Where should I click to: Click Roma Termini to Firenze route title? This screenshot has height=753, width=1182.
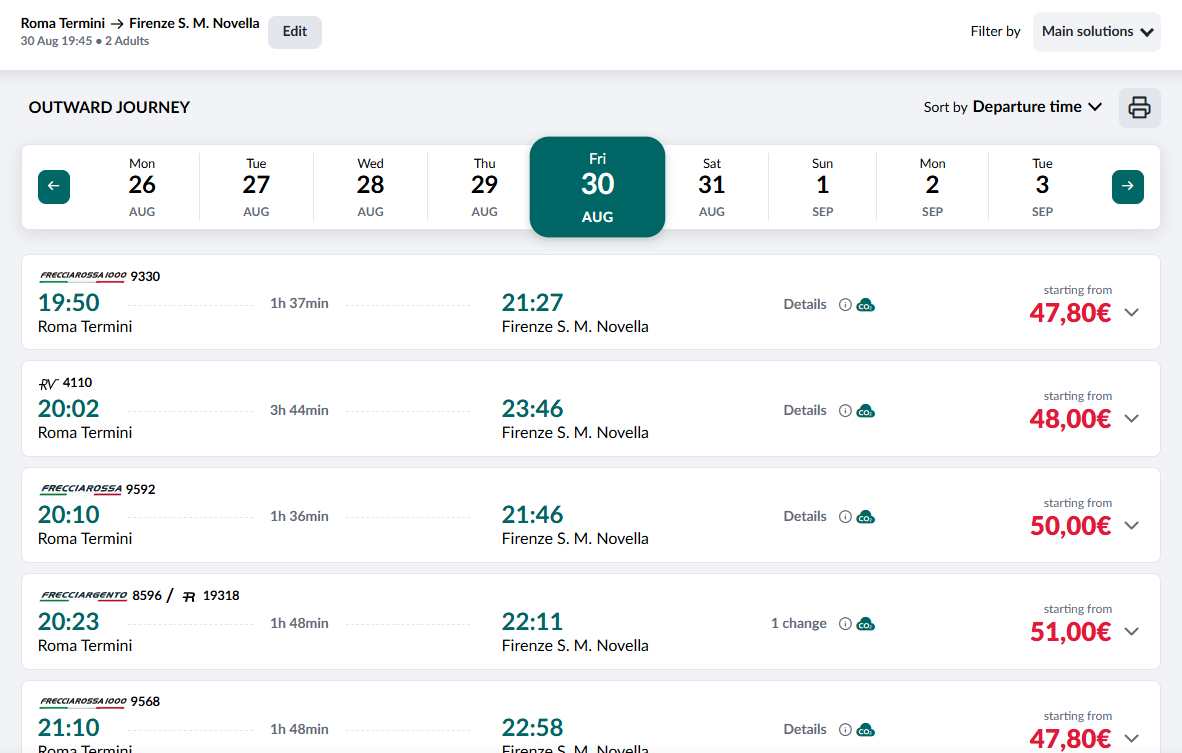[x=140, y=23]
